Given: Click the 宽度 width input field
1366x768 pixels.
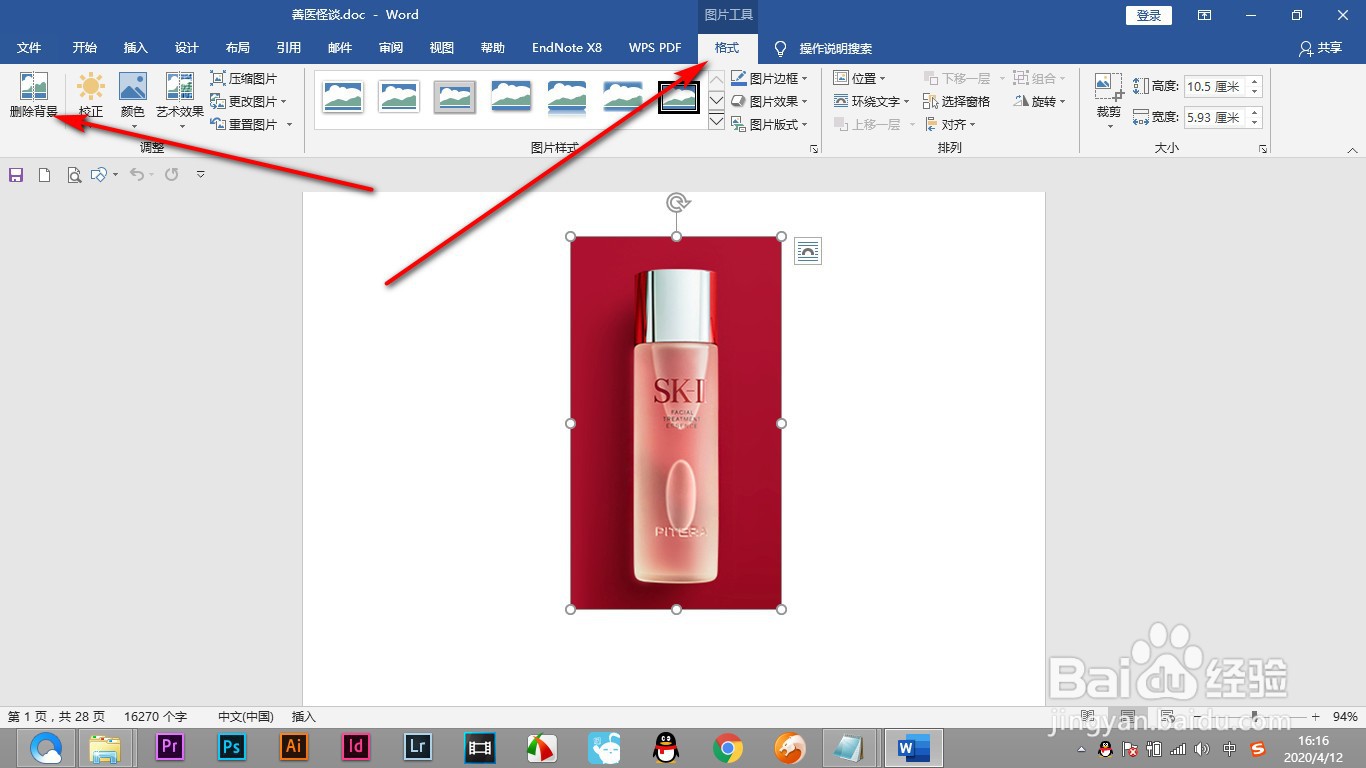Looking at the screenshot, I should (1215, 117).
